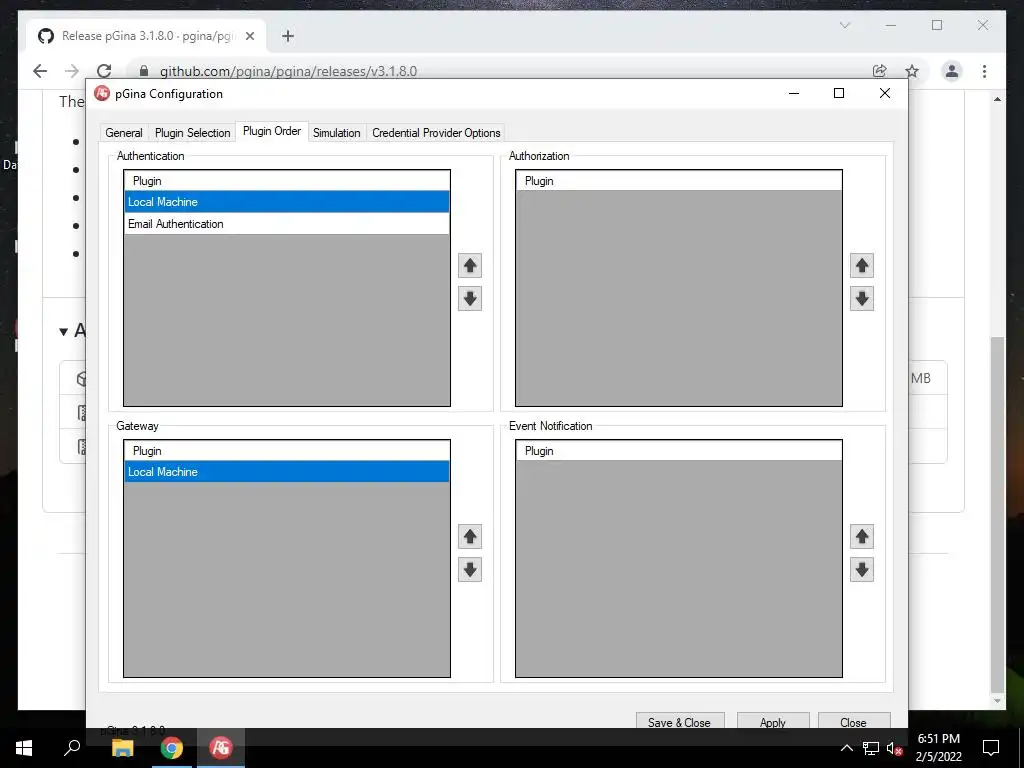Select the Release pGina 3.1.8.0 browser tab
The width and height of the screenshot is (1024, 768).
(146, 36)
